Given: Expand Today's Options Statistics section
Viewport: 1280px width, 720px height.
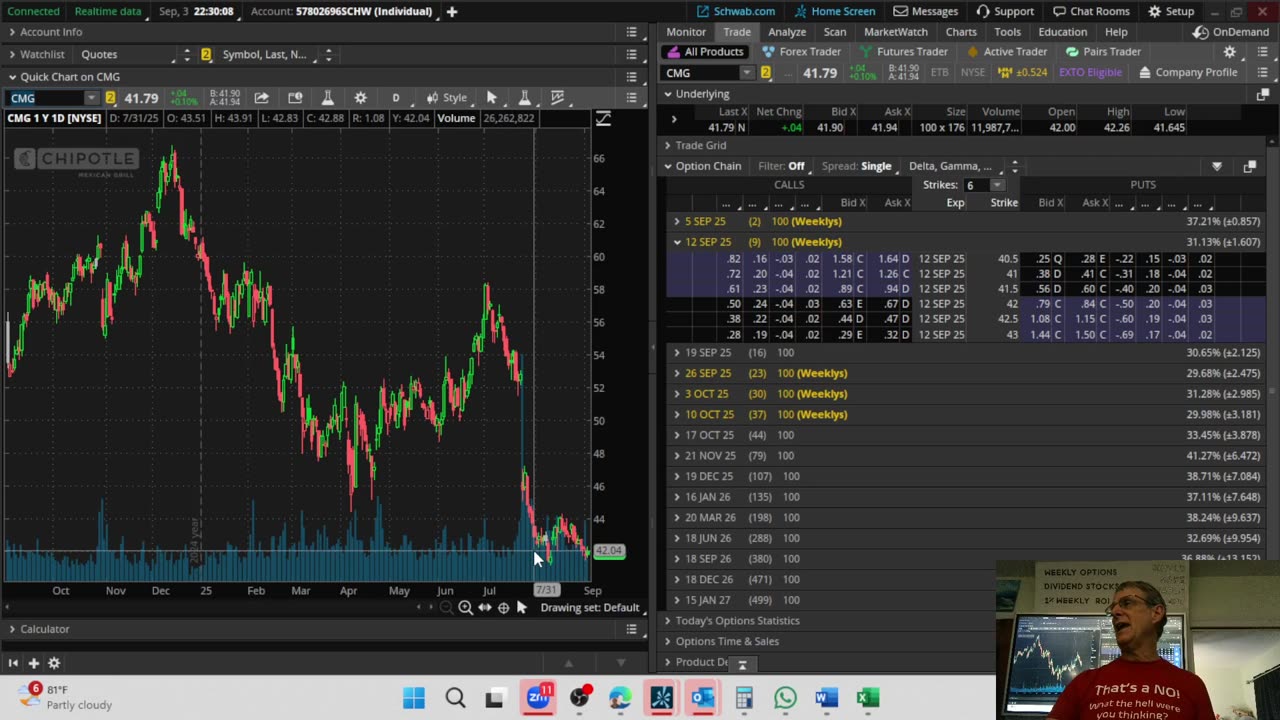Looking at the screenshot, I should point(668,621).
